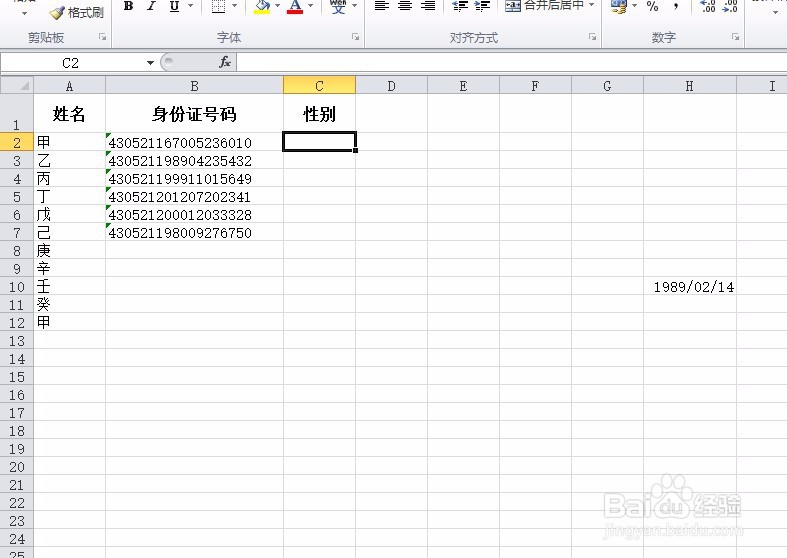787x558 pixels.
Task: Click name cell 乙
Action: pos(69,161)
